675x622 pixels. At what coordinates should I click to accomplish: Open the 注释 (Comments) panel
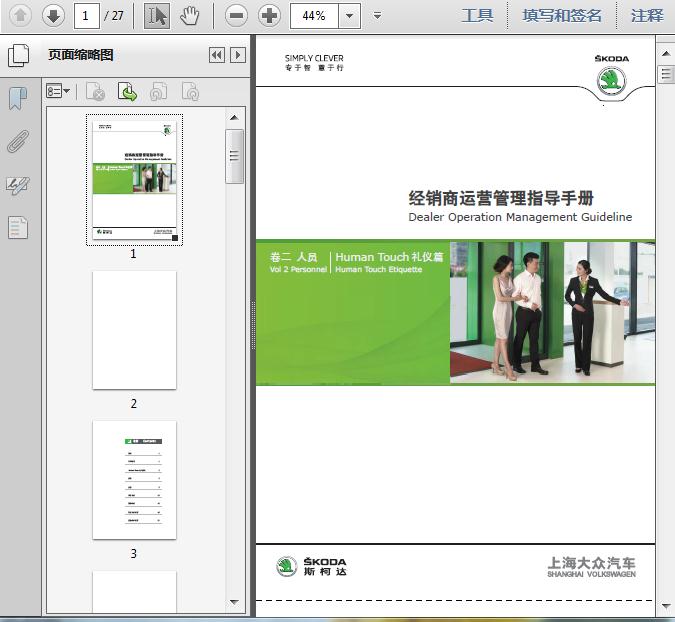[647, 16]
